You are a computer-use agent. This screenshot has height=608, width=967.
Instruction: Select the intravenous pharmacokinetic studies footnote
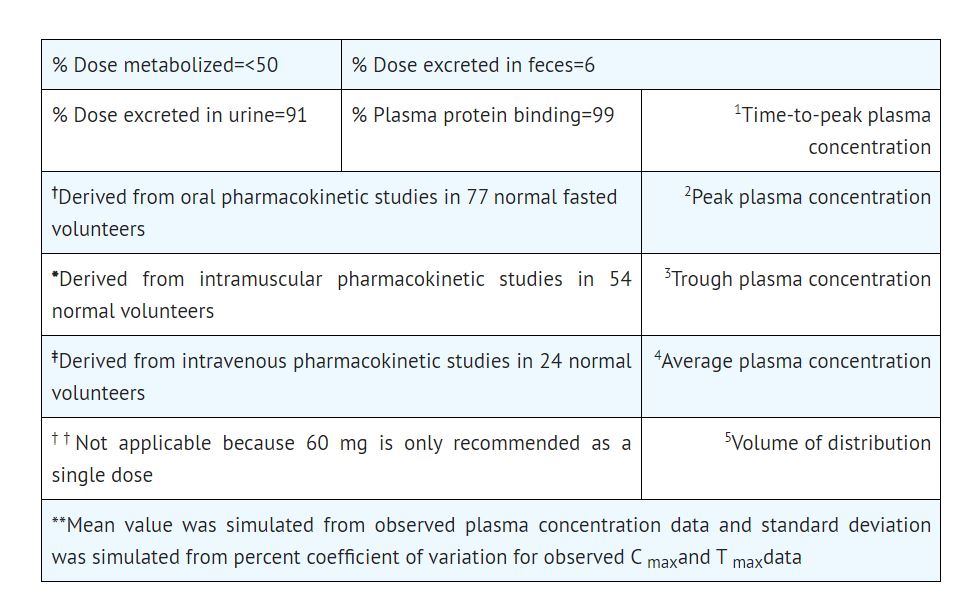pyautogui.click(x=341, y=377)
